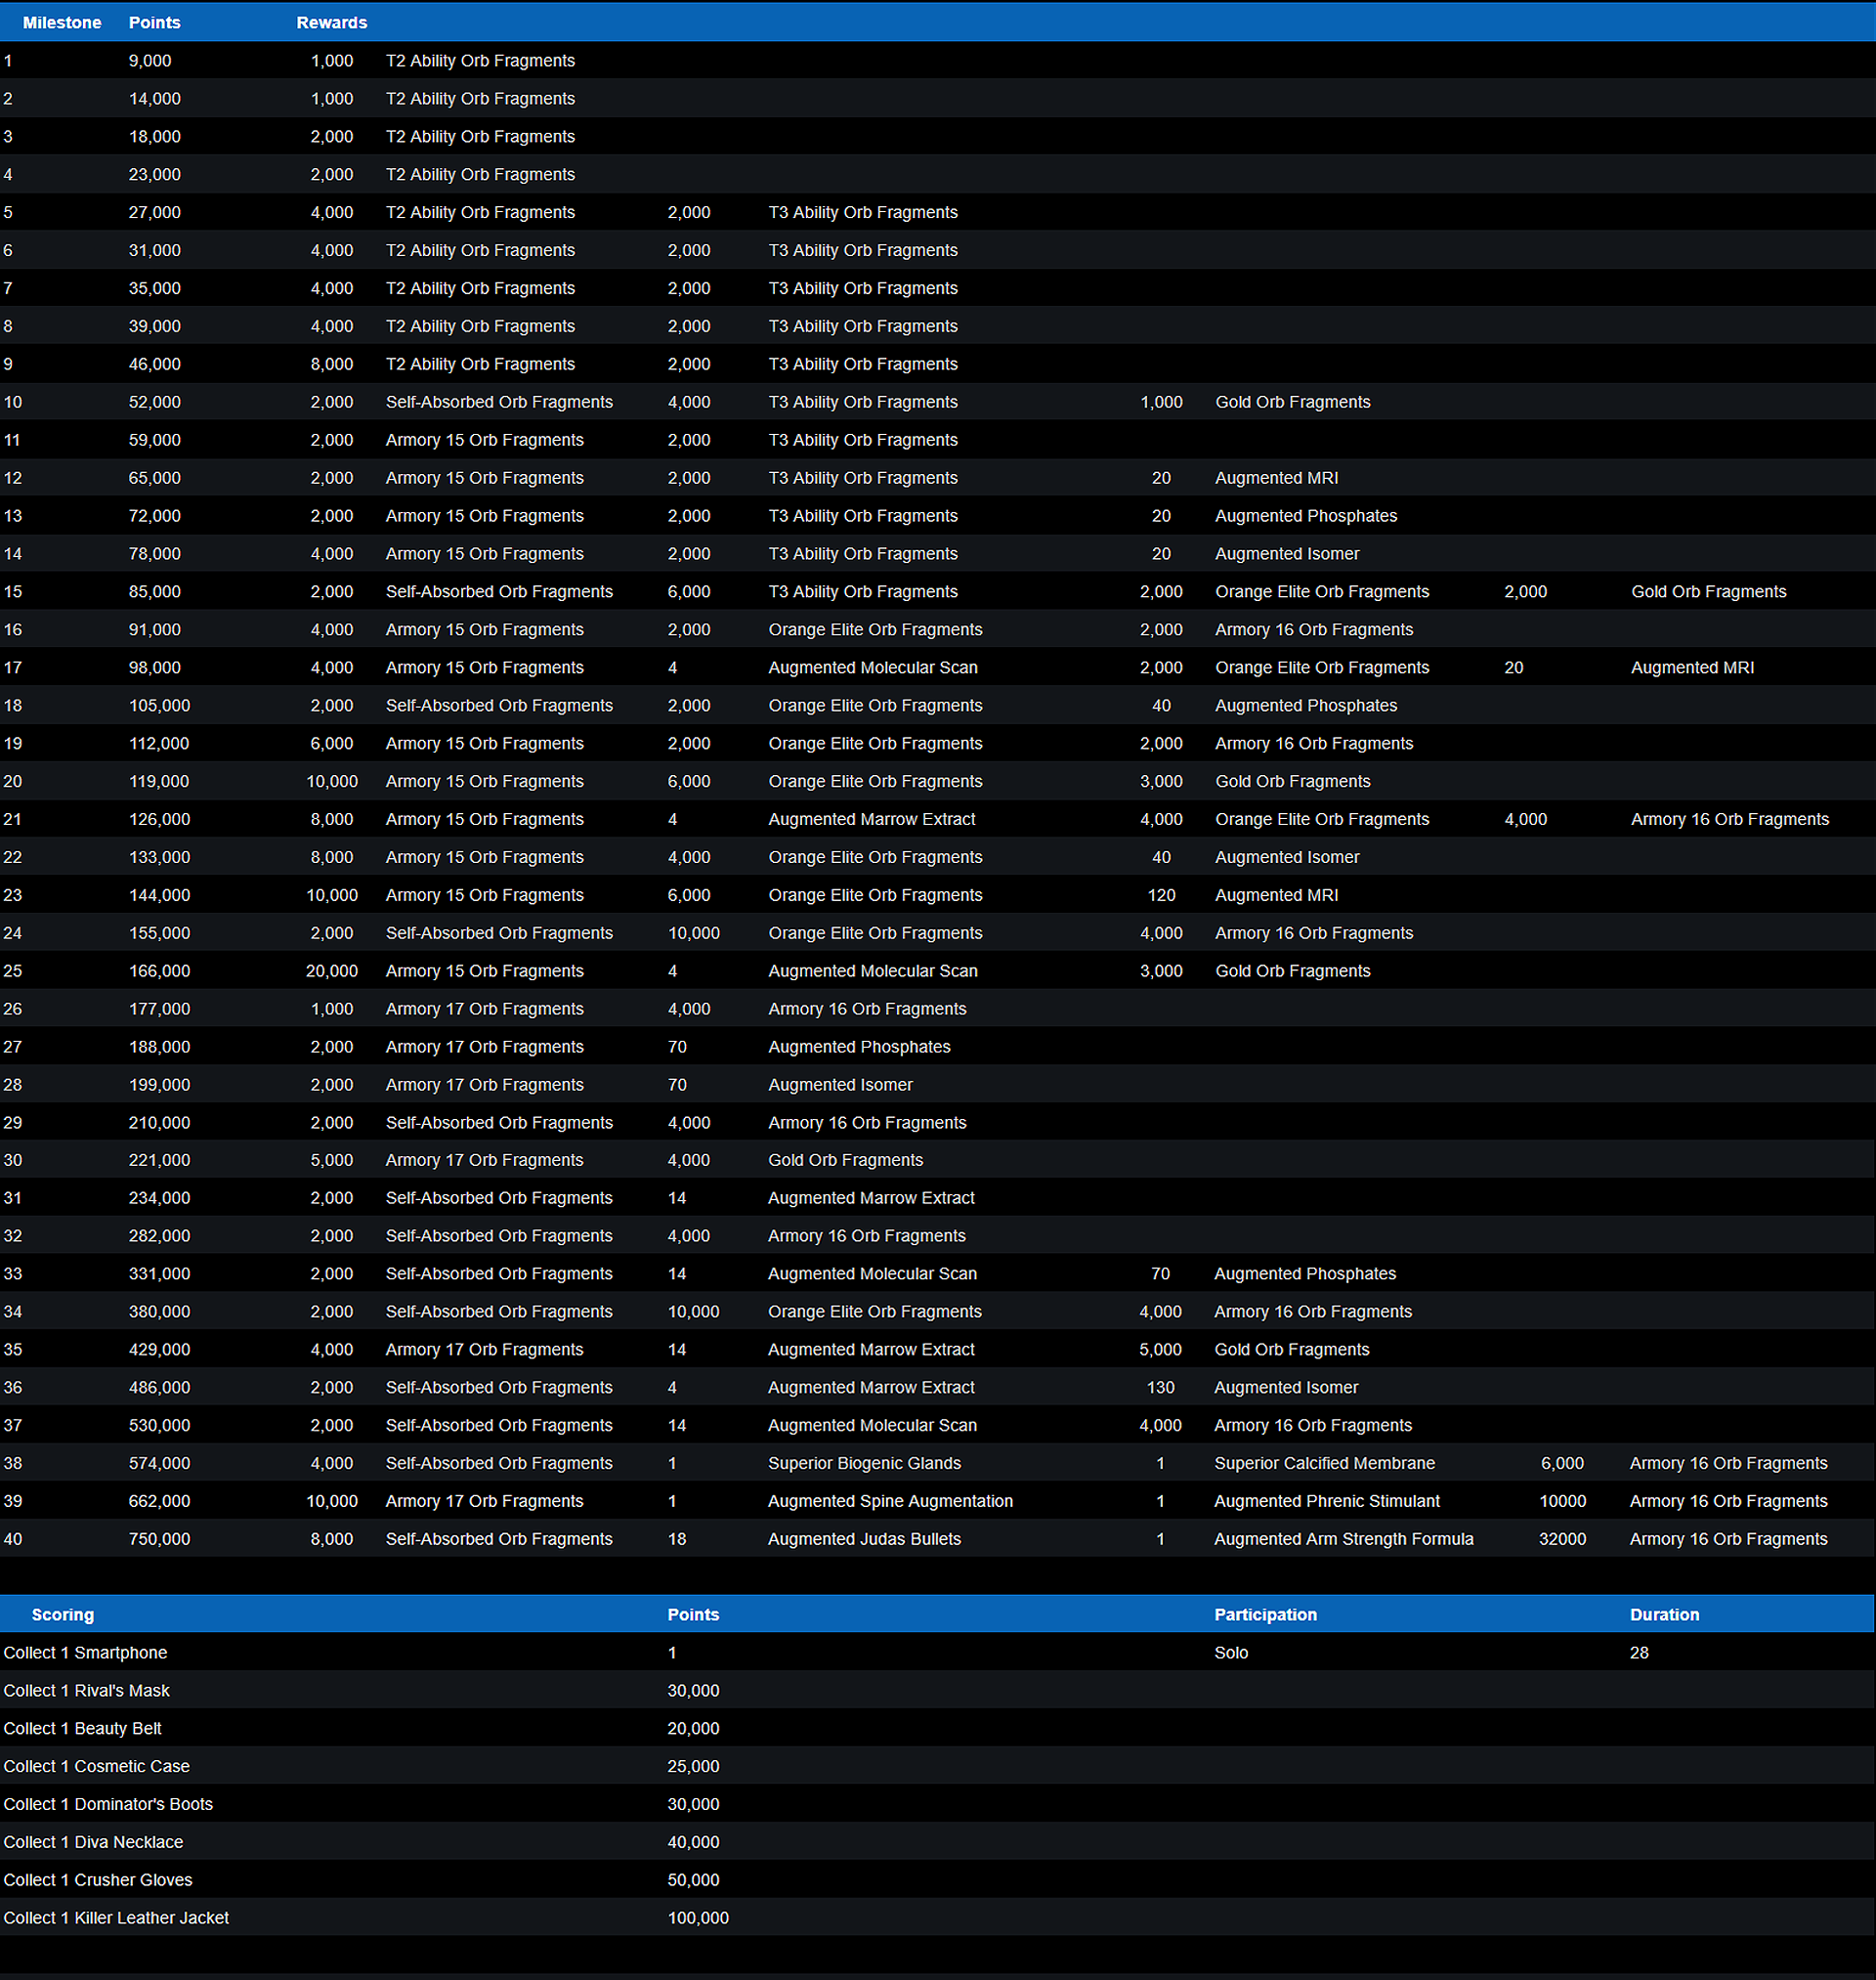Click the Rewards column header

(331, 22)
